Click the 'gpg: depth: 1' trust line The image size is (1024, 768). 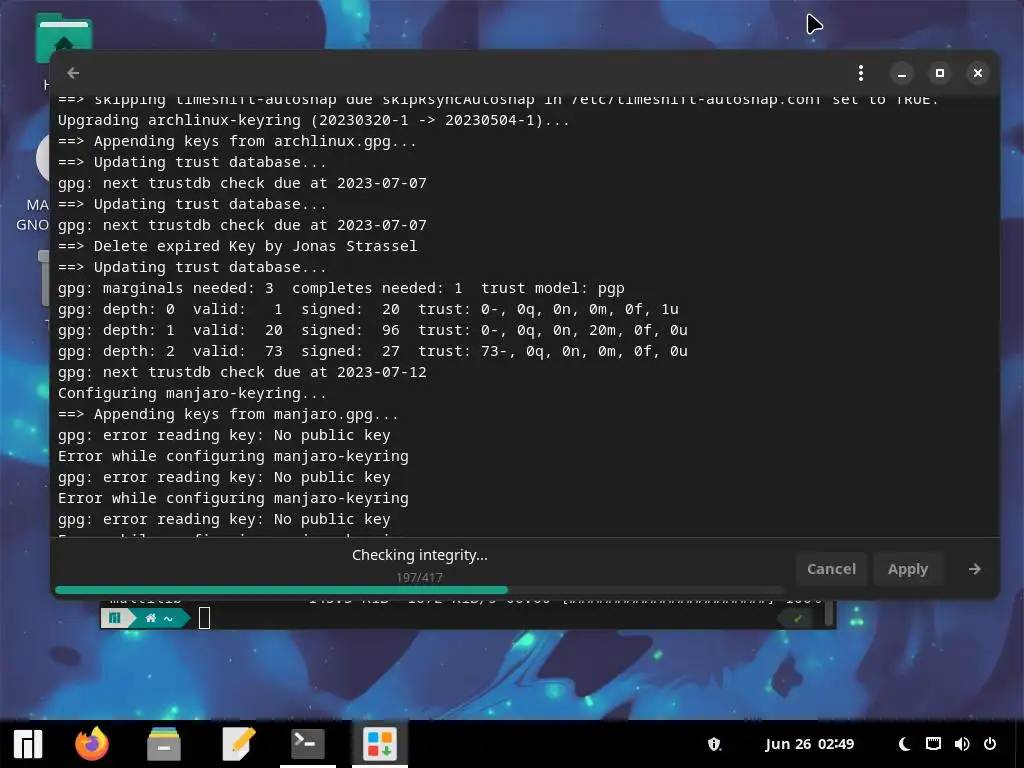pyautogui.click(x=372, y=330)
